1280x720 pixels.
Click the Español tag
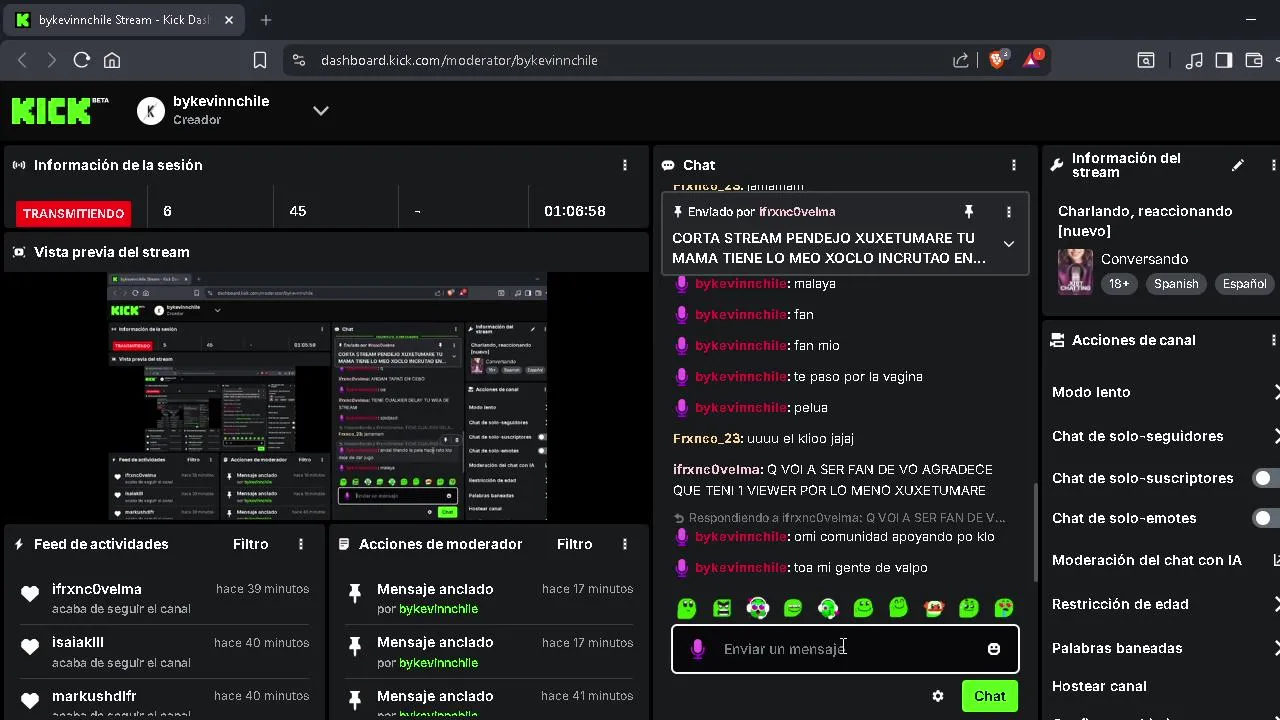pyautogui.click(x=1244, y=284)
